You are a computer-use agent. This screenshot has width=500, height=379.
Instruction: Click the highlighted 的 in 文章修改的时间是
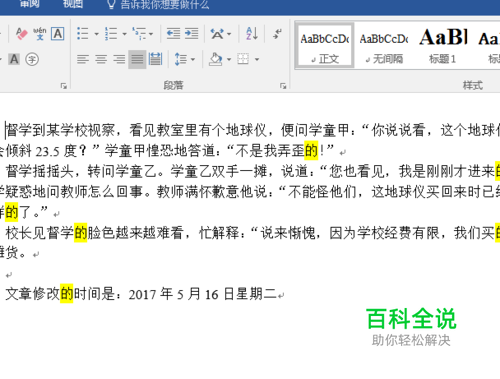[67, 294]
